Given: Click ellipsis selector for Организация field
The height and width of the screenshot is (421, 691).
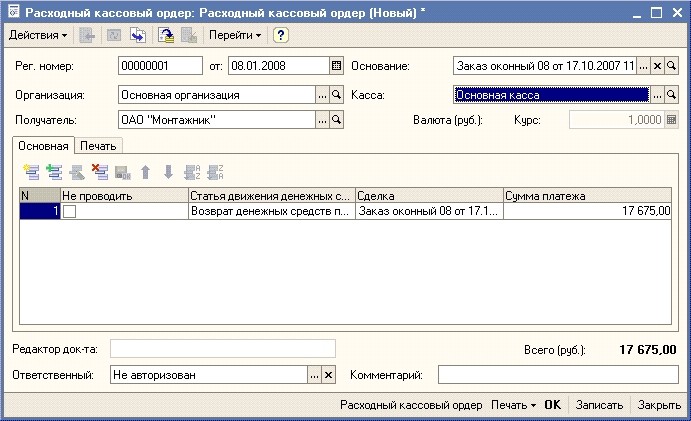Looking at the screenshot, I should click(322, 95).
